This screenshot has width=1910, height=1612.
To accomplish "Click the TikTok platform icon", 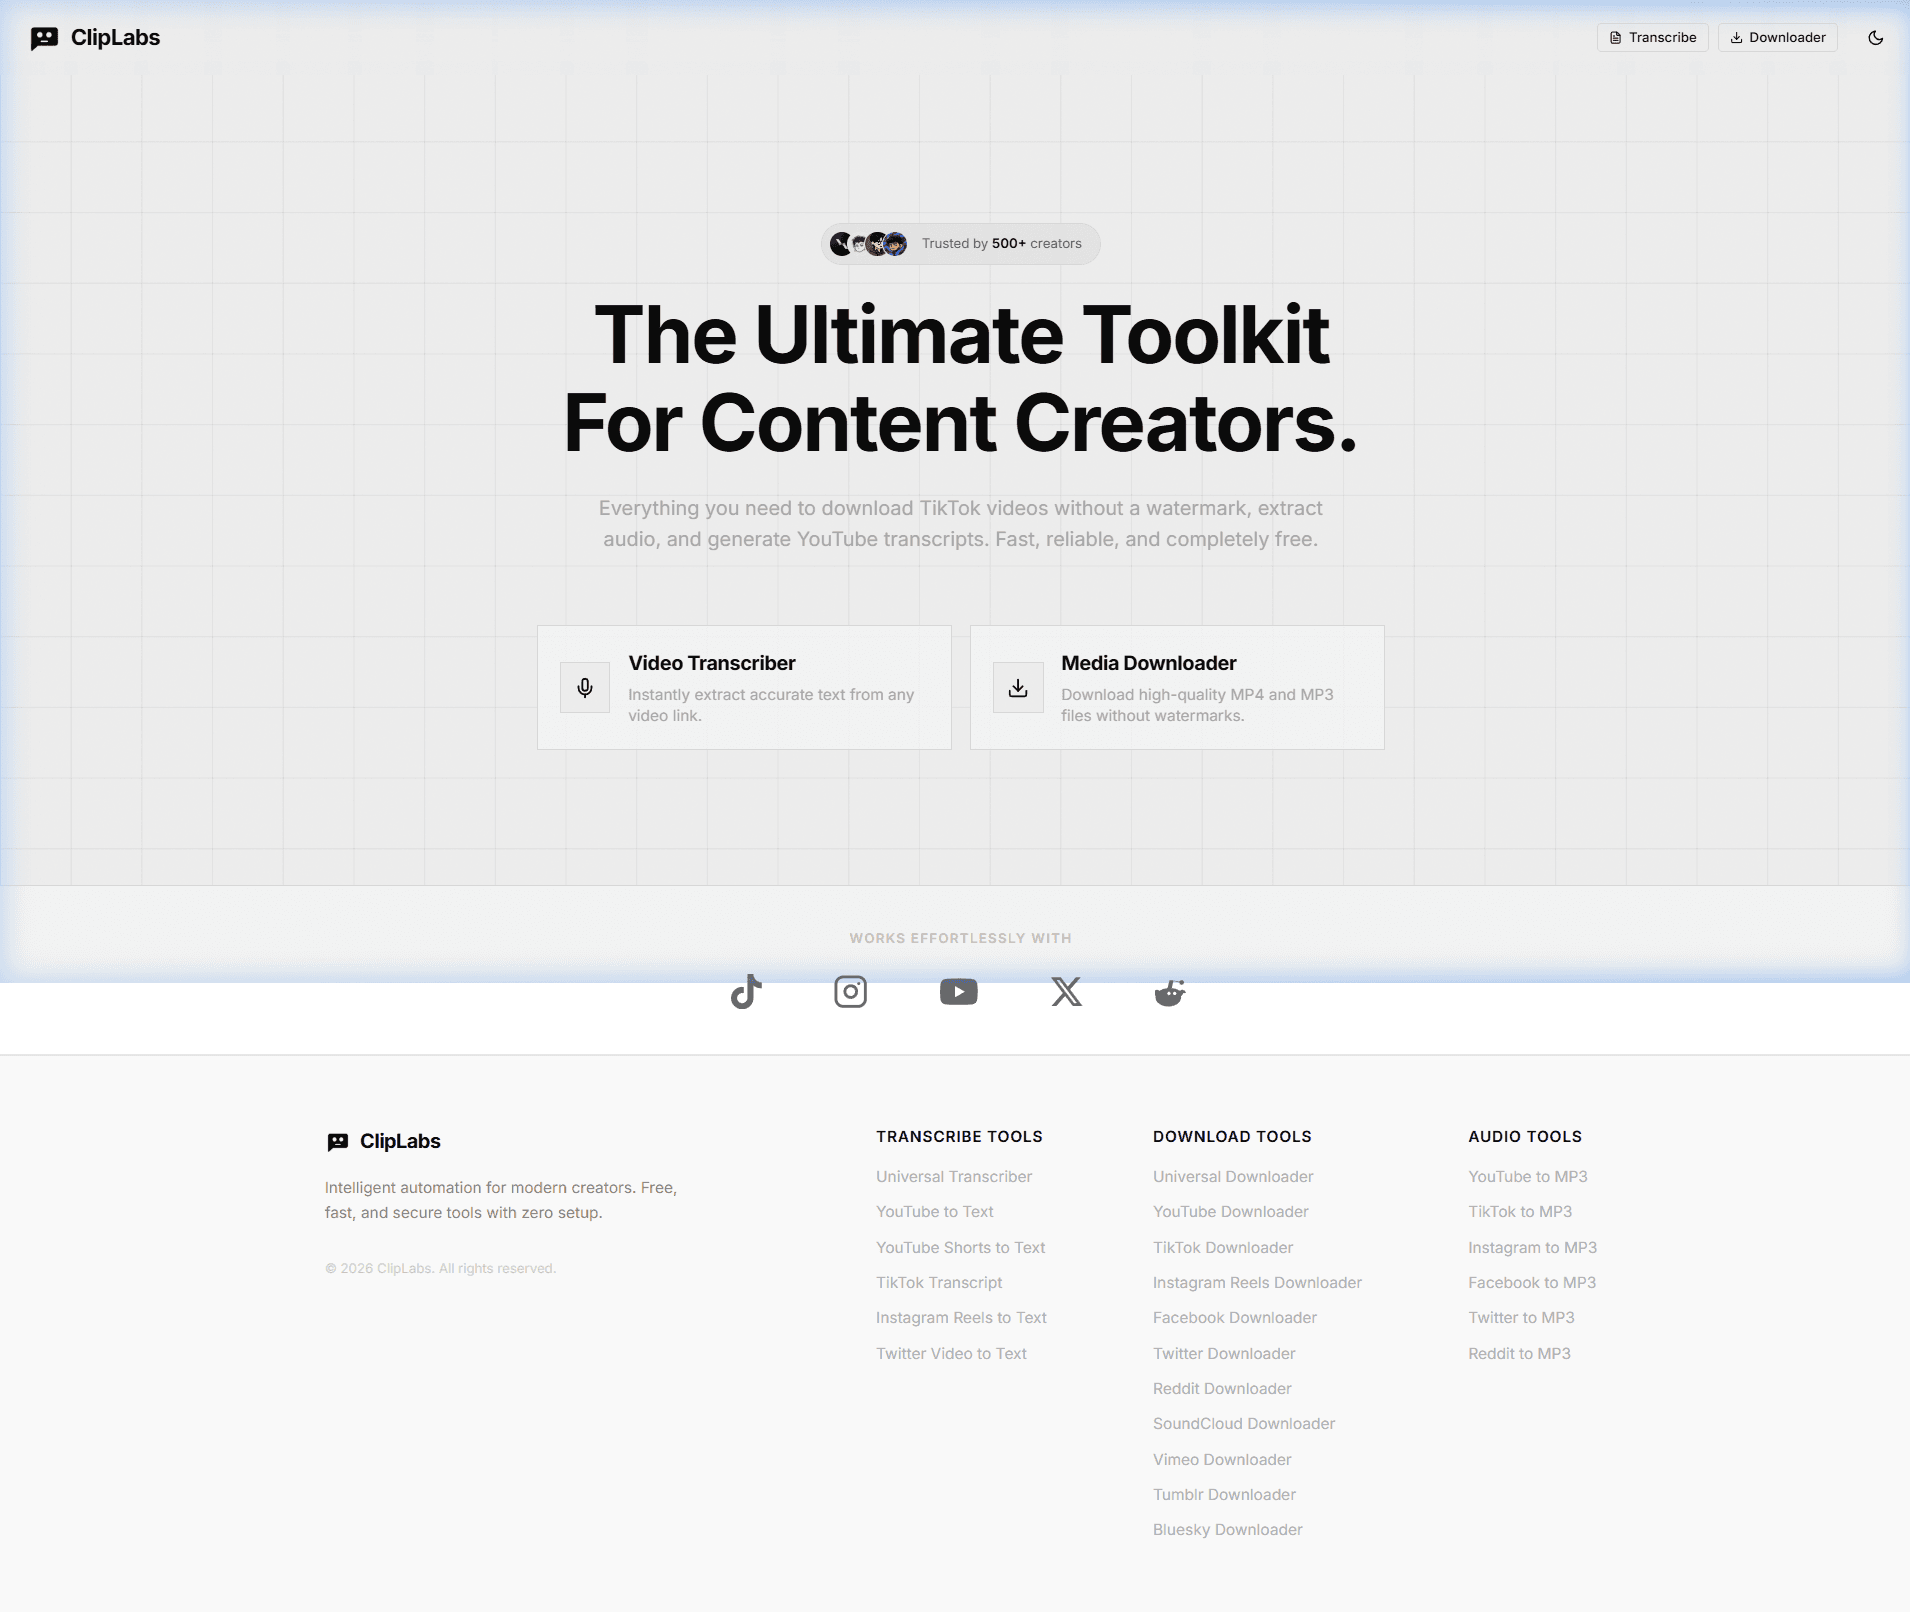I will [x=746, y=992].
